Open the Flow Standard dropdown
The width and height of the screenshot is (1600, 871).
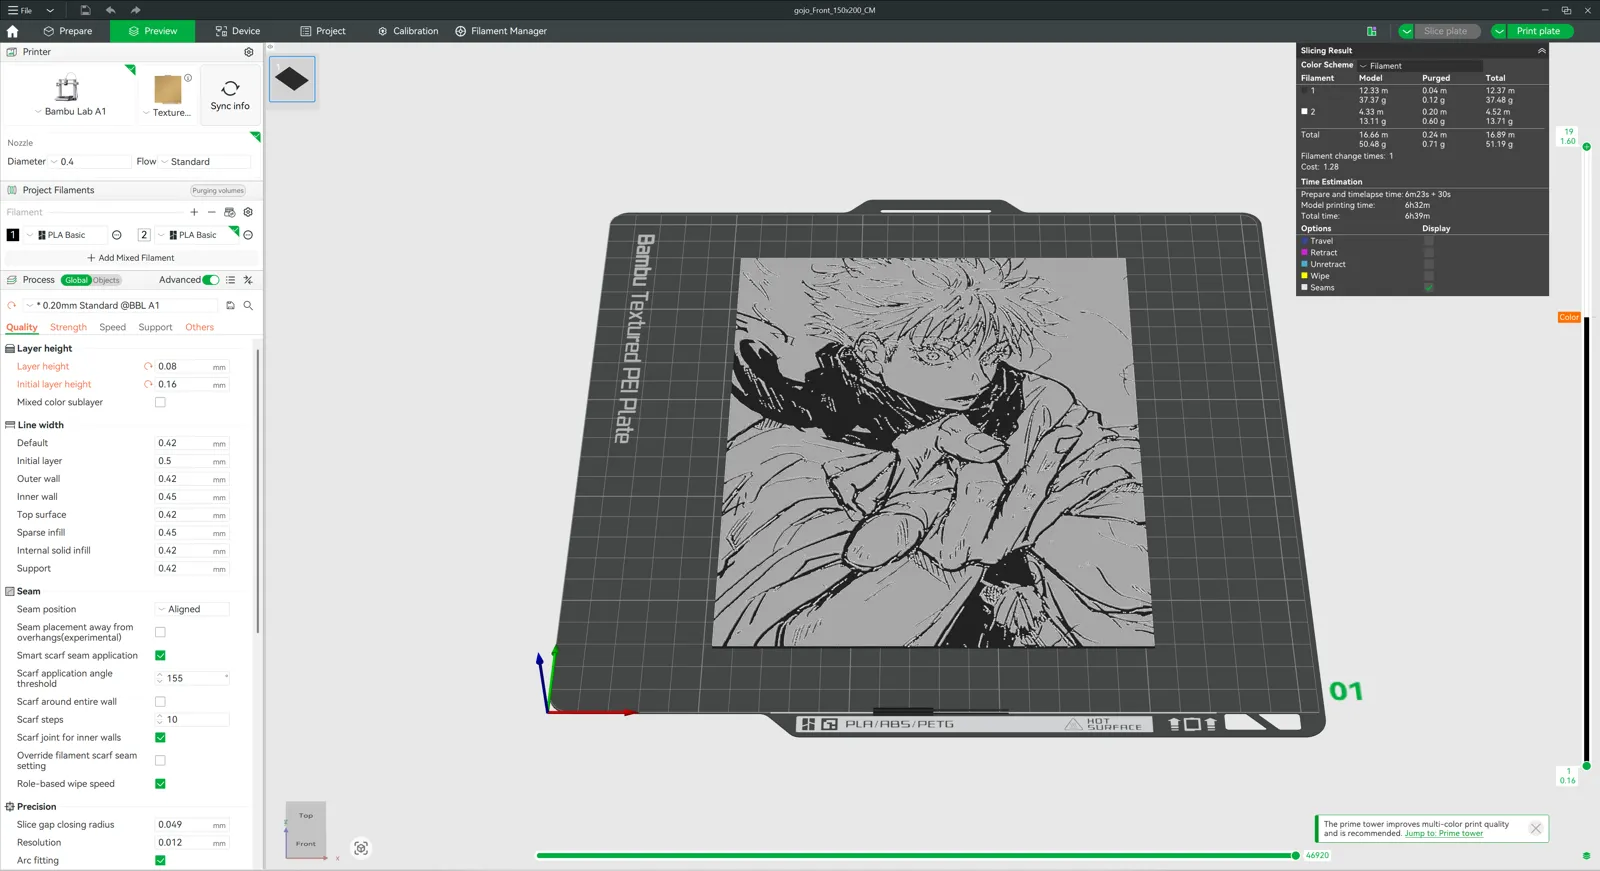204,161
